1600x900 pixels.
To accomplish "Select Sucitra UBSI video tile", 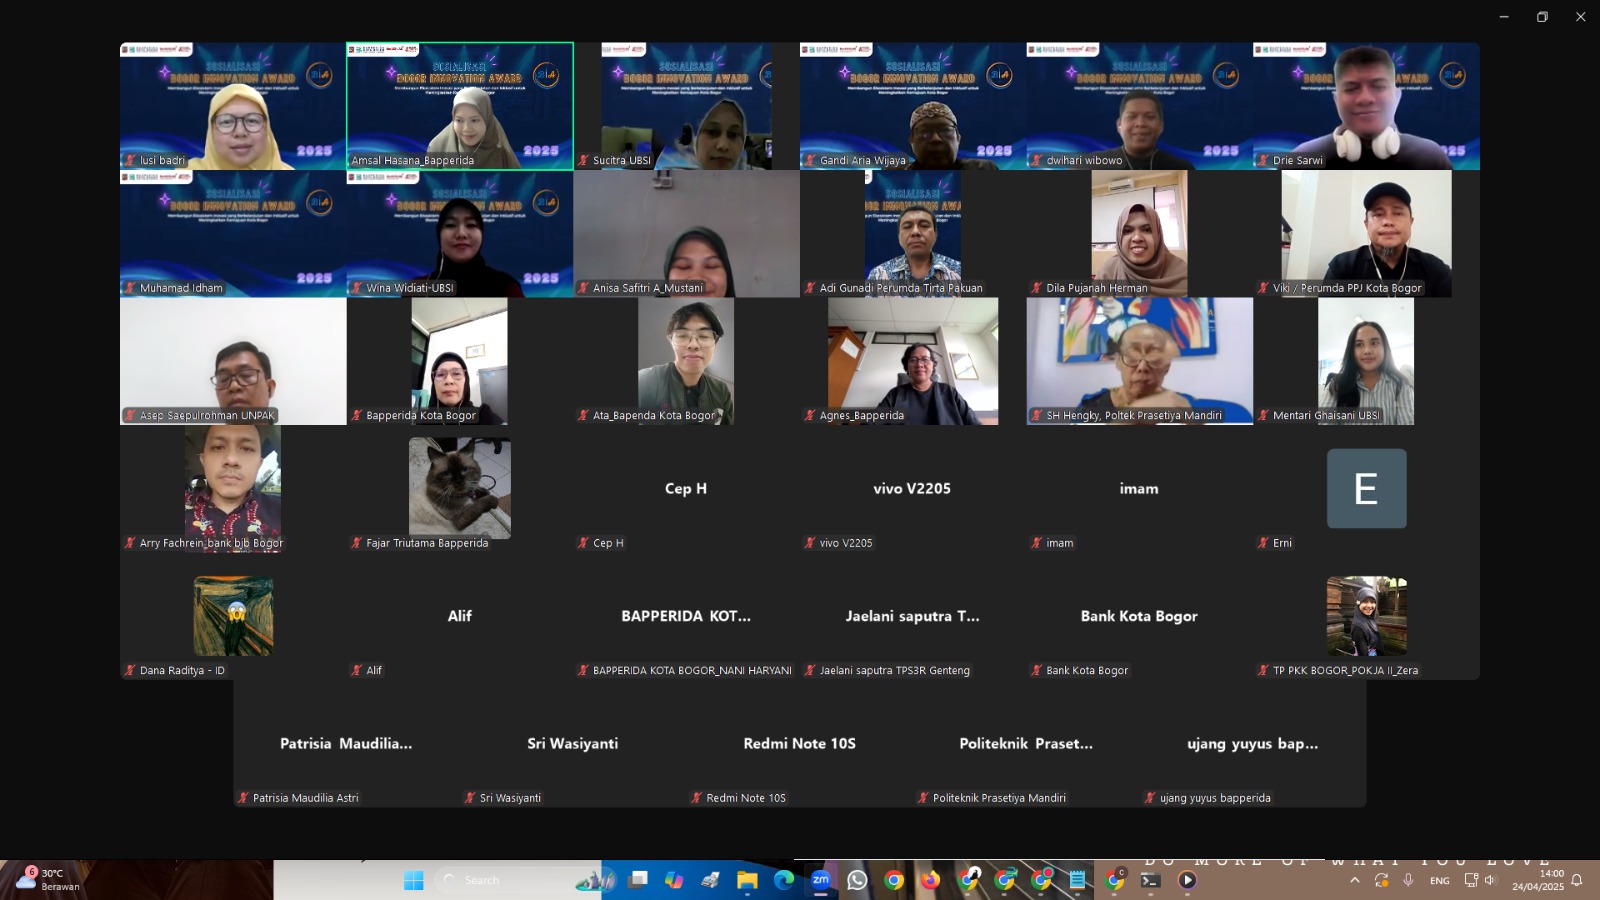I will click(x=686, y=106).
